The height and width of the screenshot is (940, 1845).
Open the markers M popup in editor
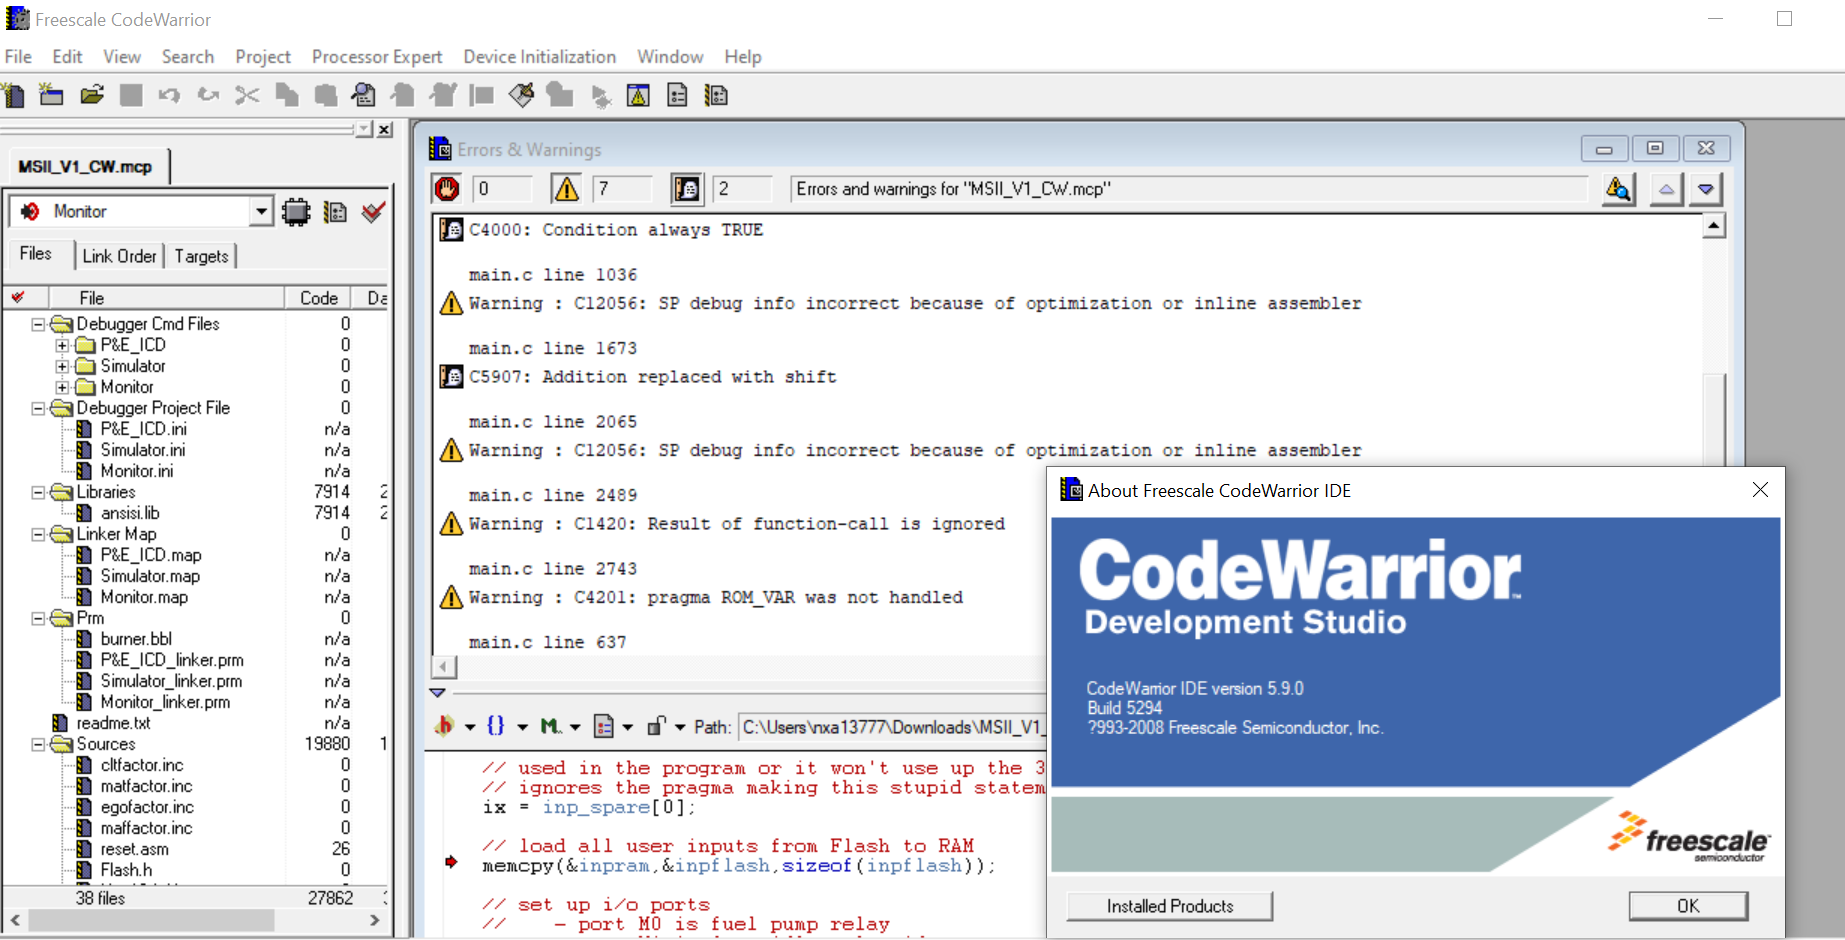point(550,726)
